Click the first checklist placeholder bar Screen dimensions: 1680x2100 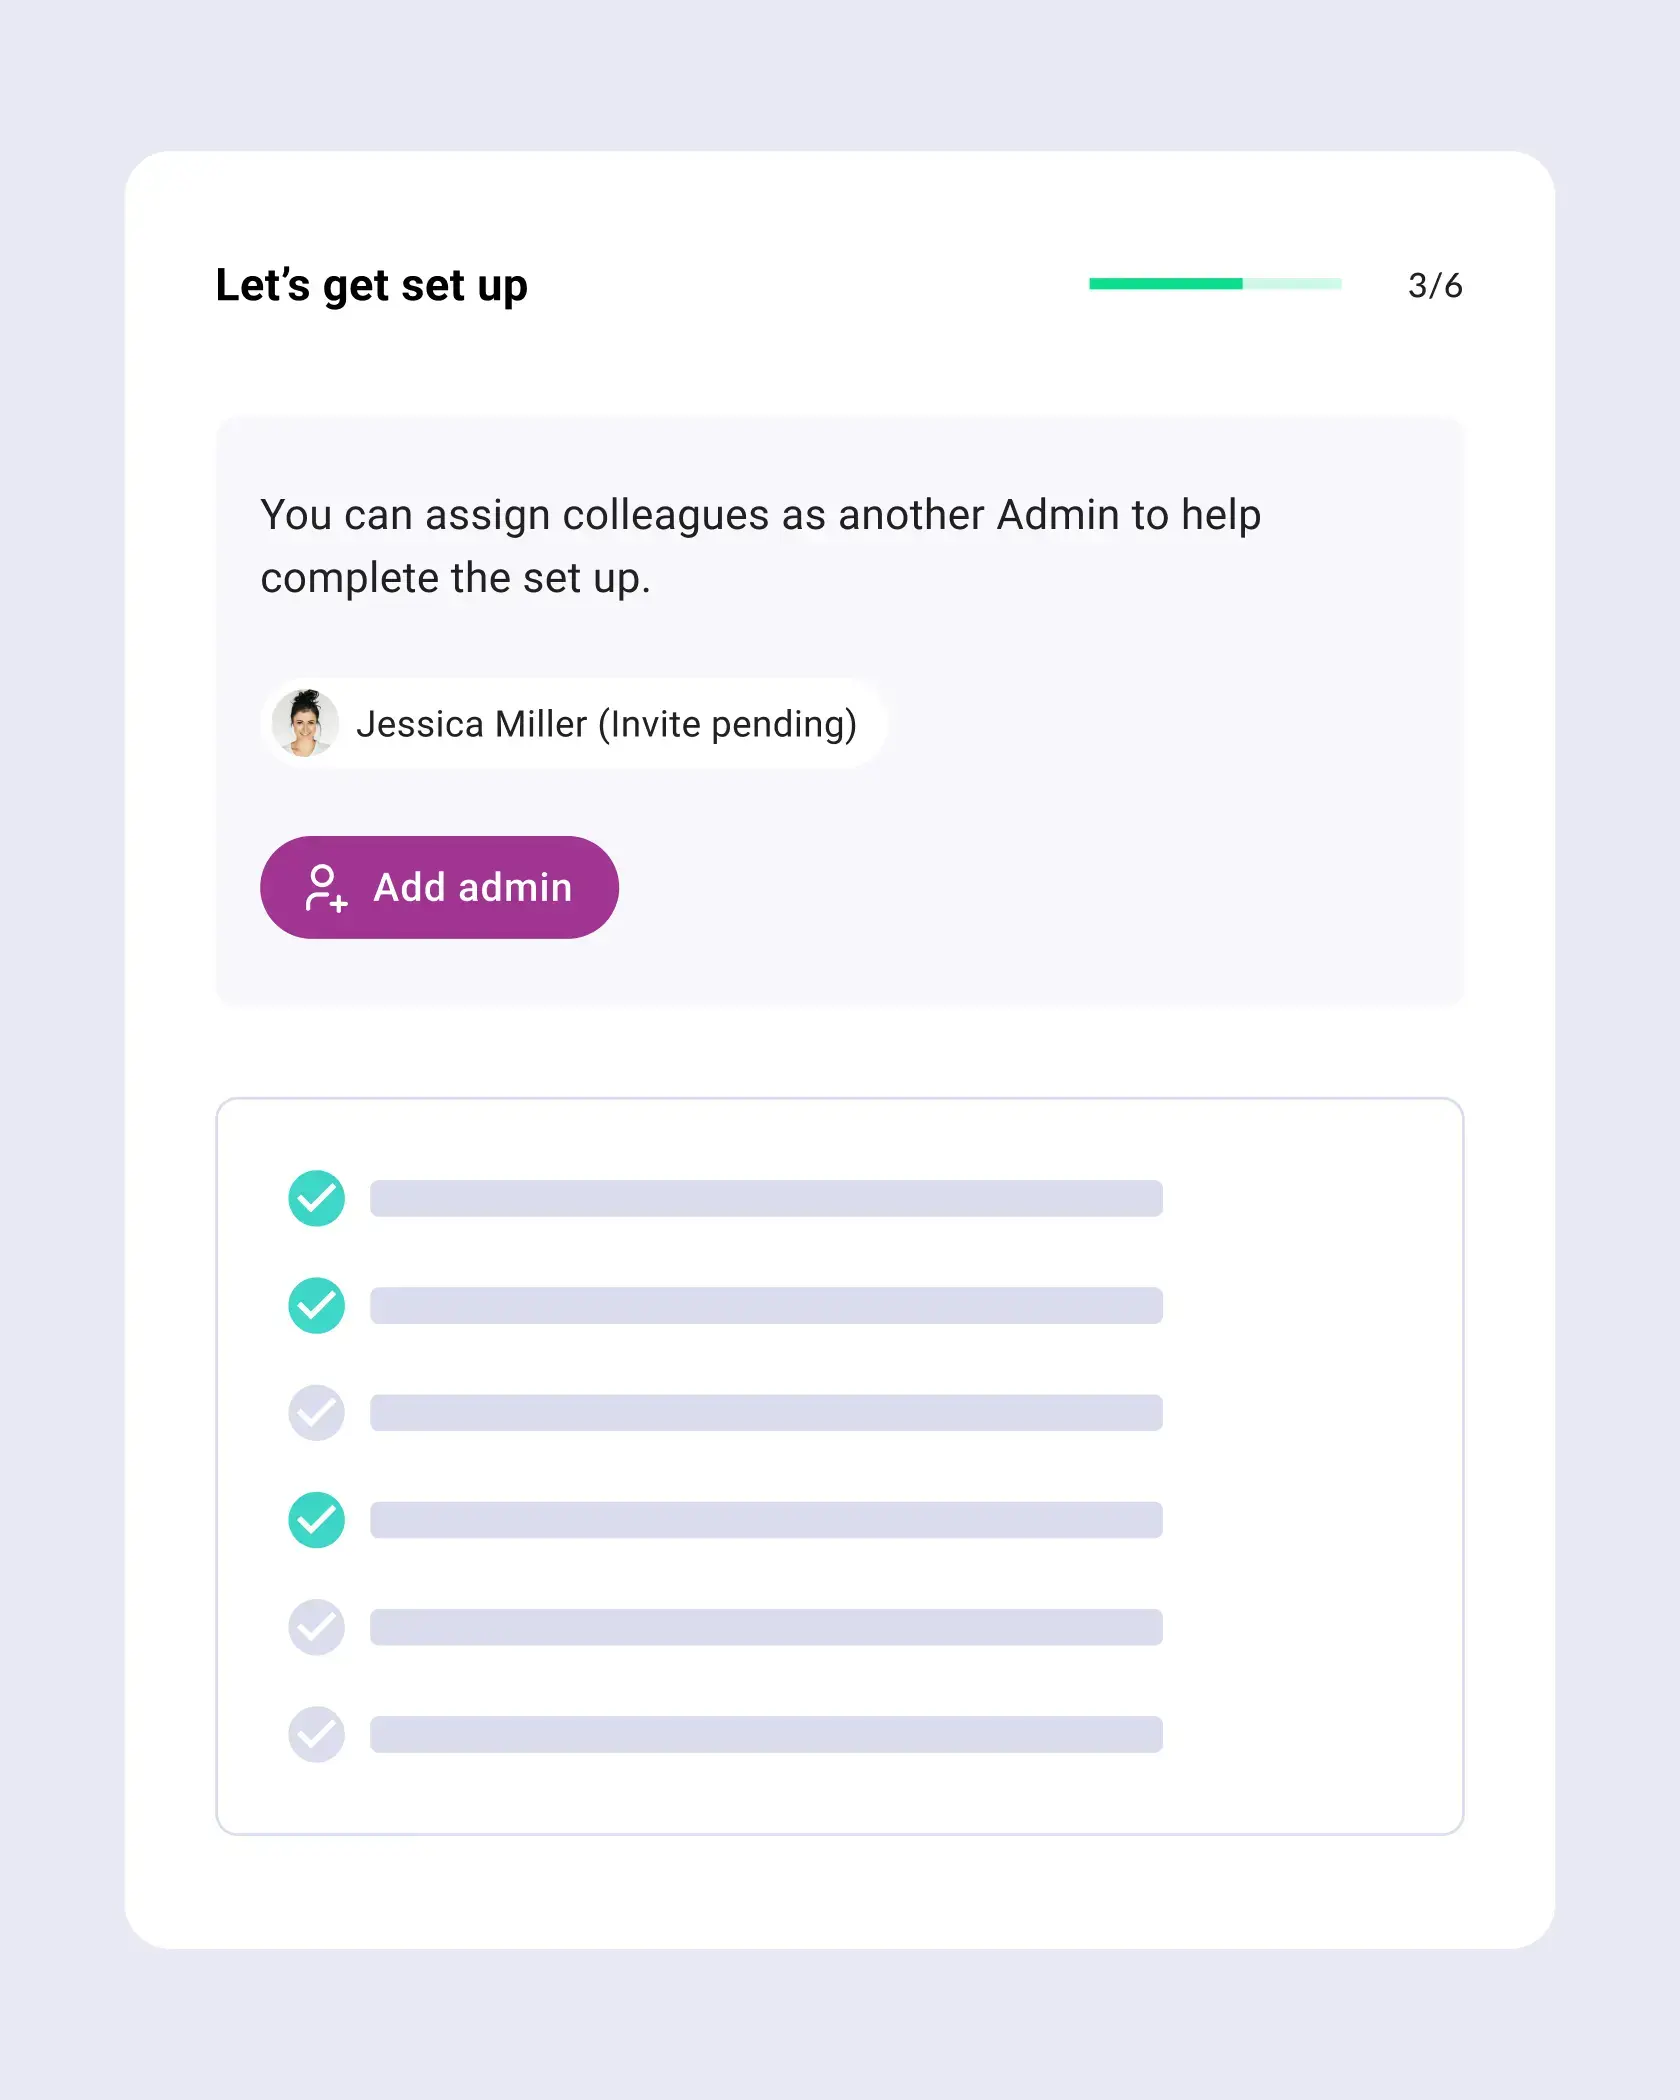[765, 1197]
